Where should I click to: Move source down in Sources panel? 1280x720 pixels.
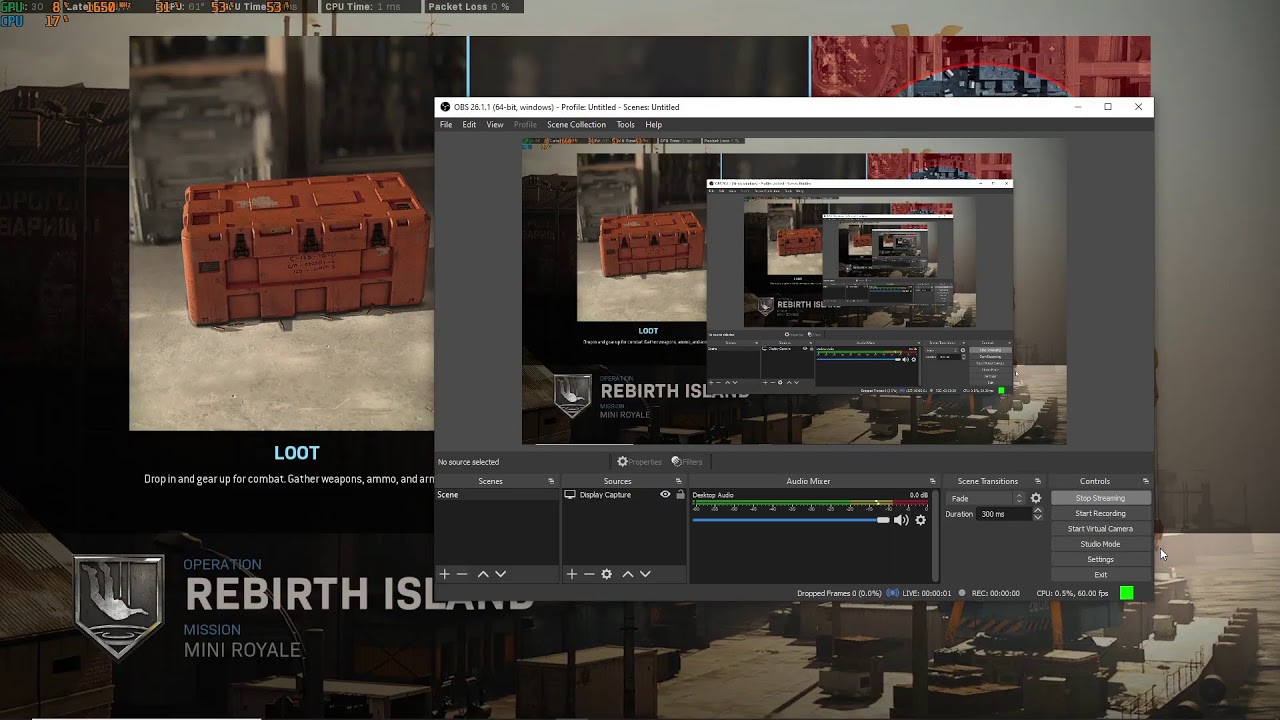click(645, 574)
